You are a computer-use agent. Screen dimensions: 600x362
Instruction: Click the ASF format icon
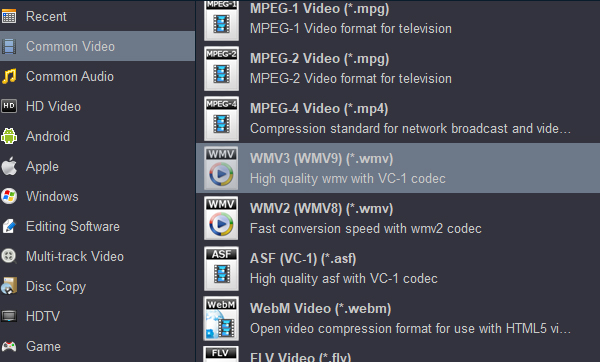(221, 268)
